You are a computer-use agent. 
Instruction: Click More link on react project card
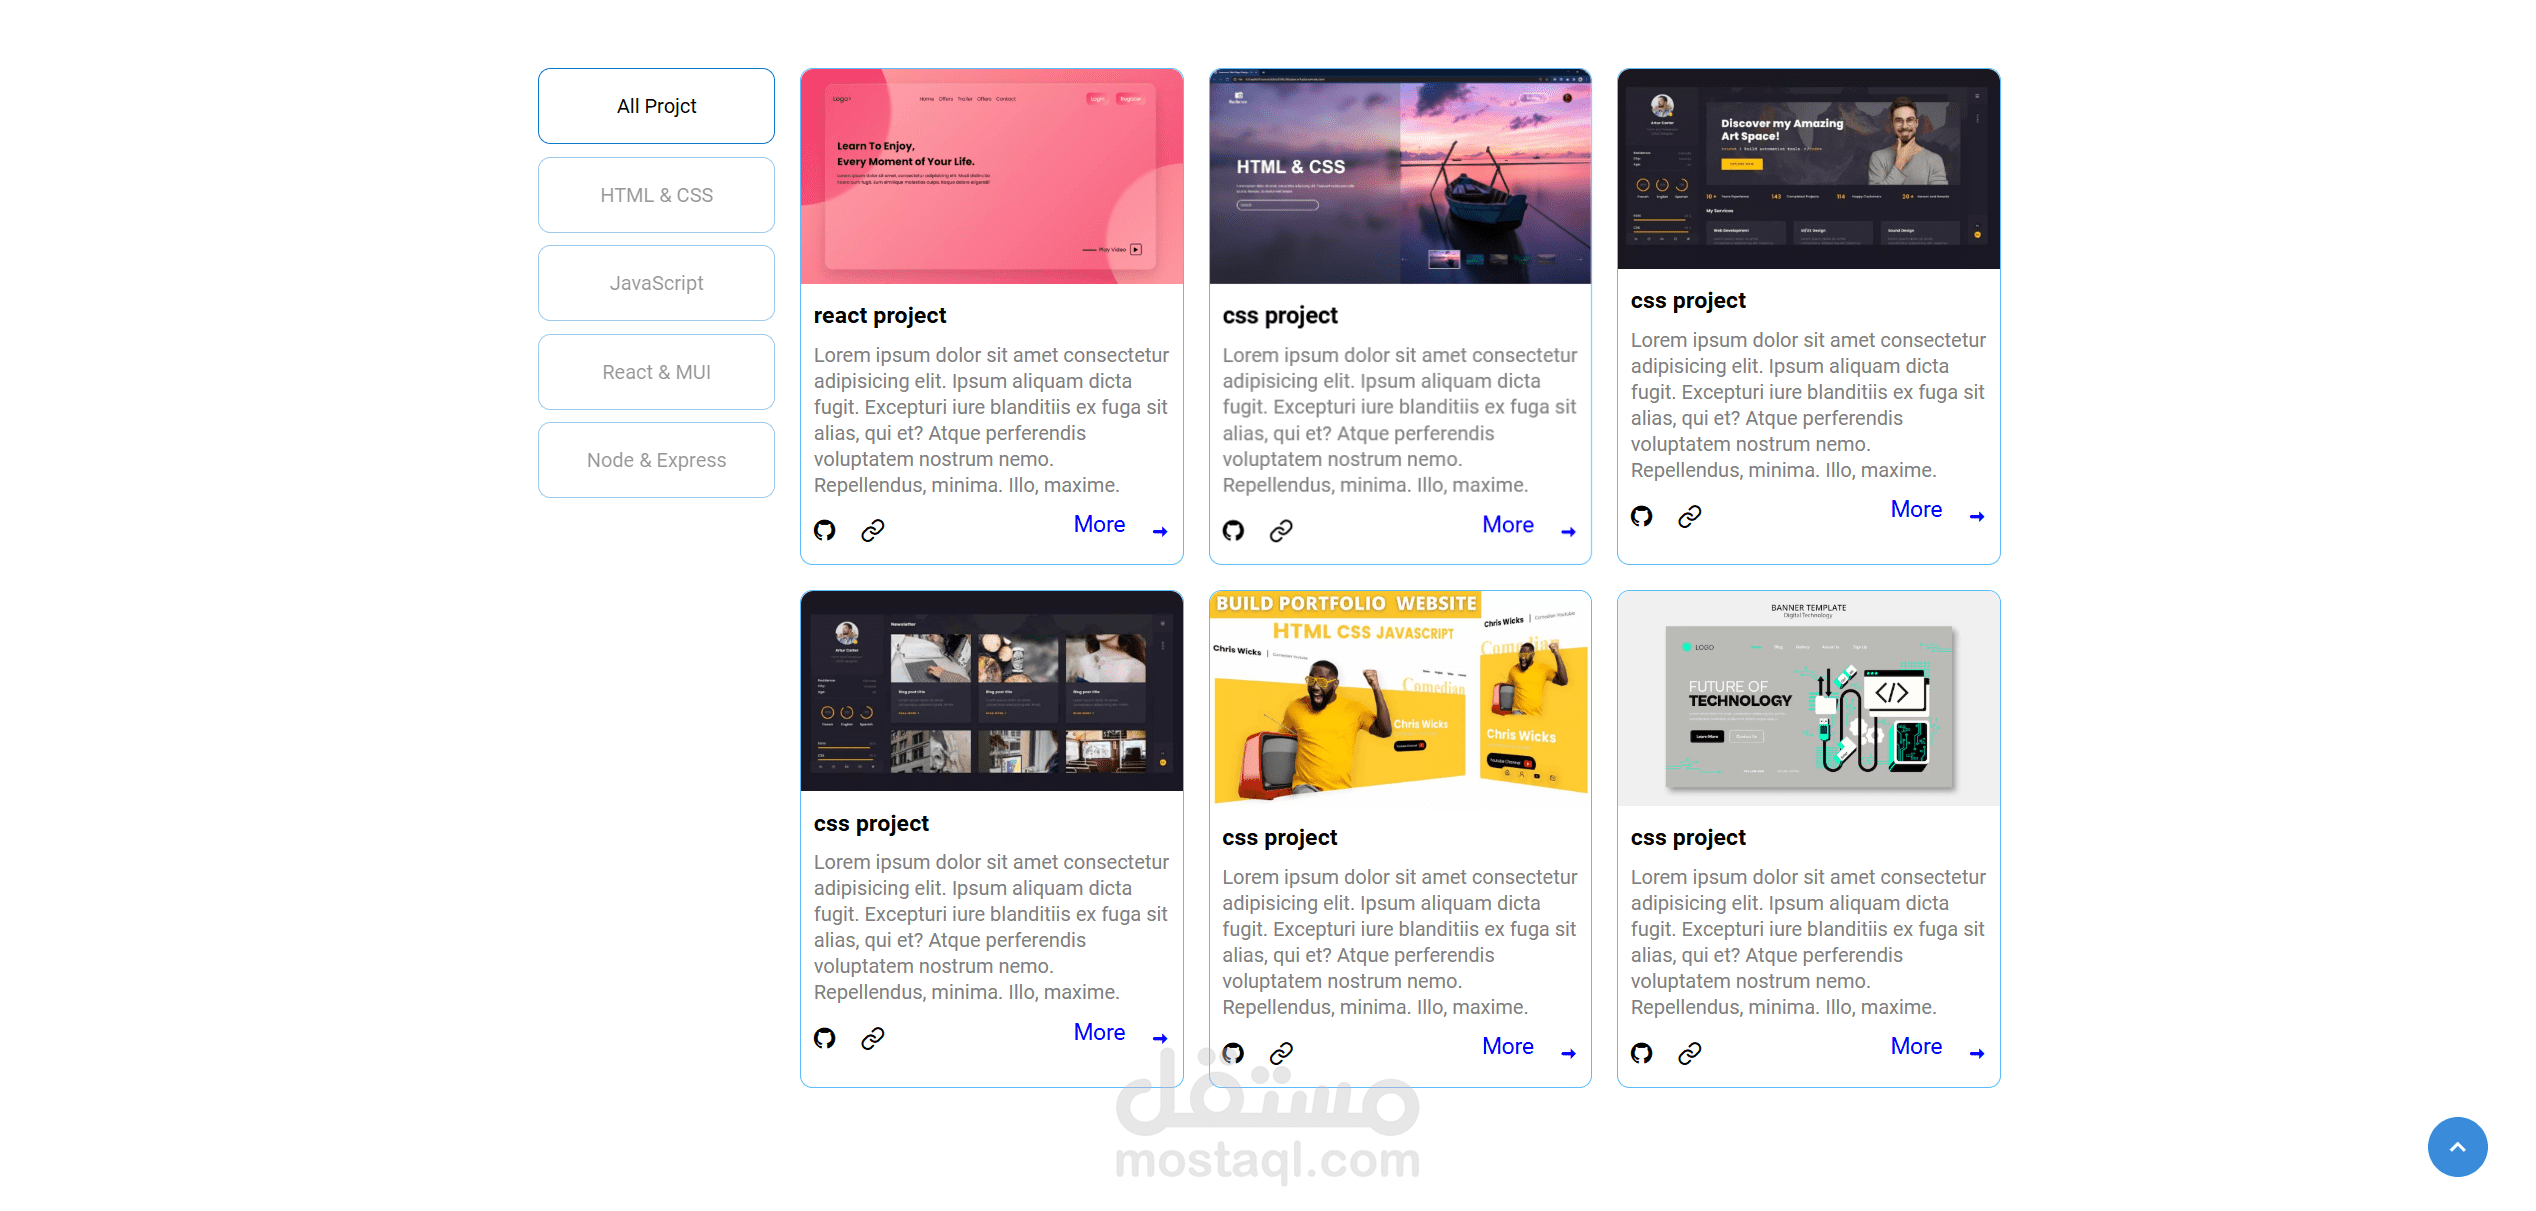click(x=1099, y=525)
